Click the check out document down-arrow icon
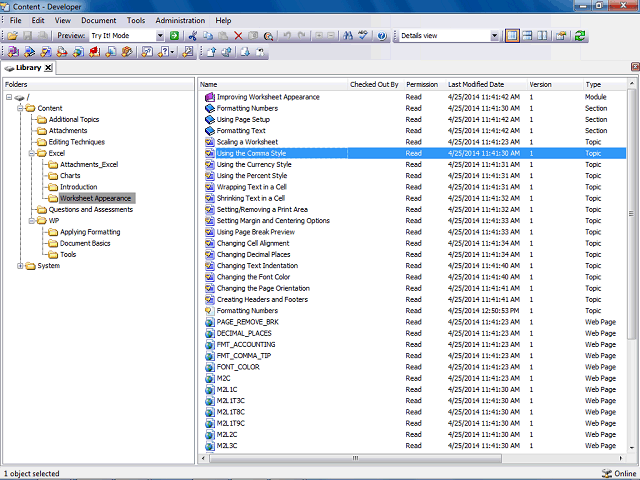 (x=245, y=52)
